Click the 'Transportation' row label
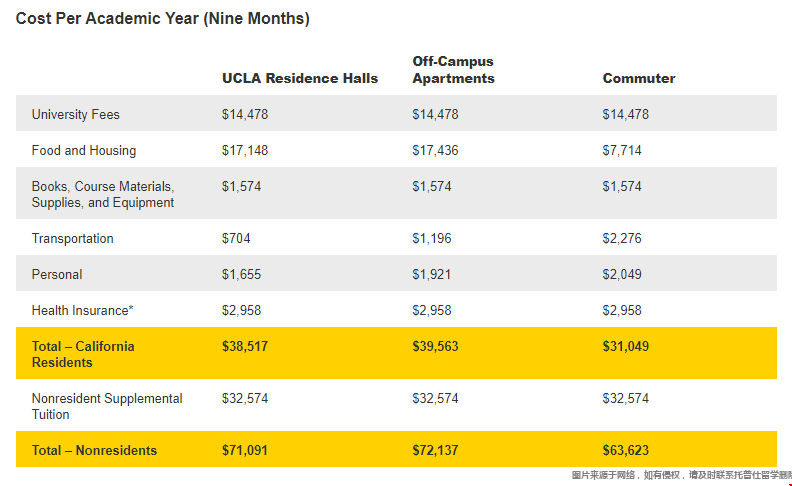This screenshot has width=792, height=486. 73,238
